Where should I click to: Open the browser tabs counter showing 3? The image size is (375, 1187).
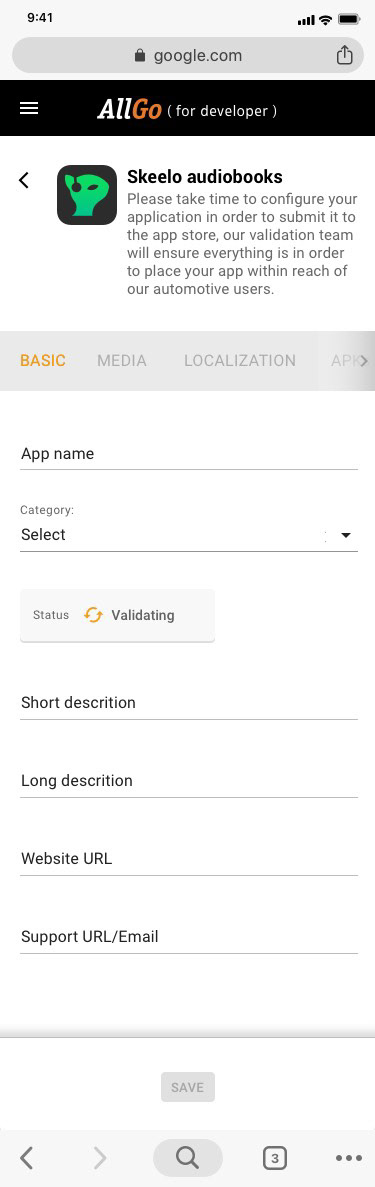click(x=274, y=1157)
